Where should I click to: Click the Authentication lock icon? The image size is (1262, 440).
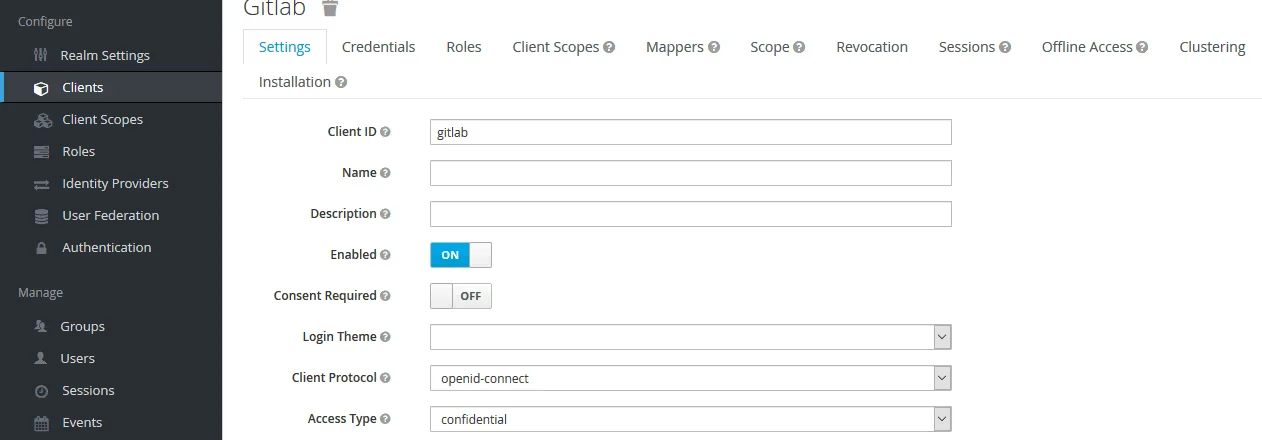[x=41, y=248]
